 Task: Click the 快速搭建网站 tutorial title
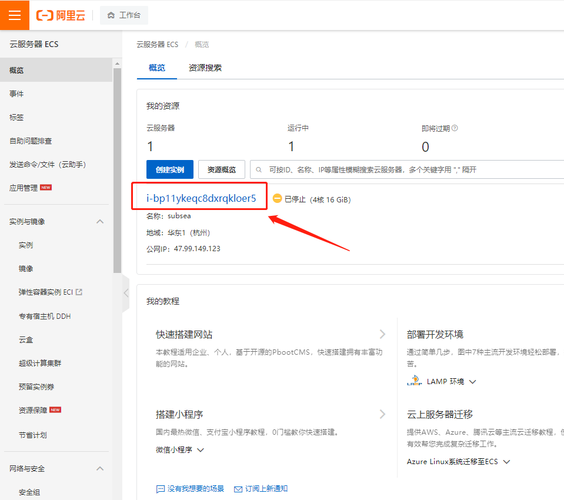pyautogui.click(x=184, y=335)
